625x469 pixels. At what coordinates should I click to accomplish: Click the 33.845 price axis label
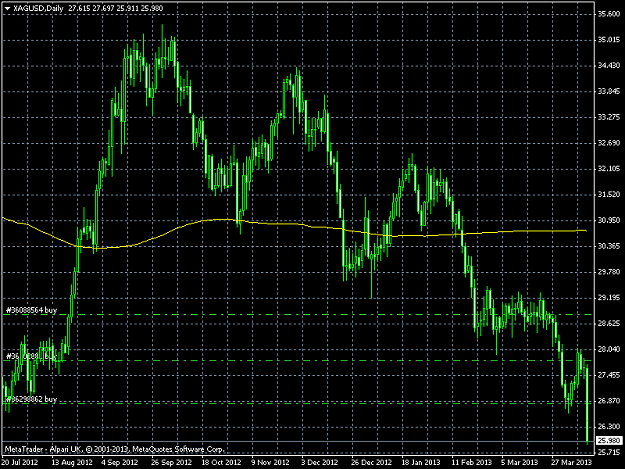[x=609, y=91]
